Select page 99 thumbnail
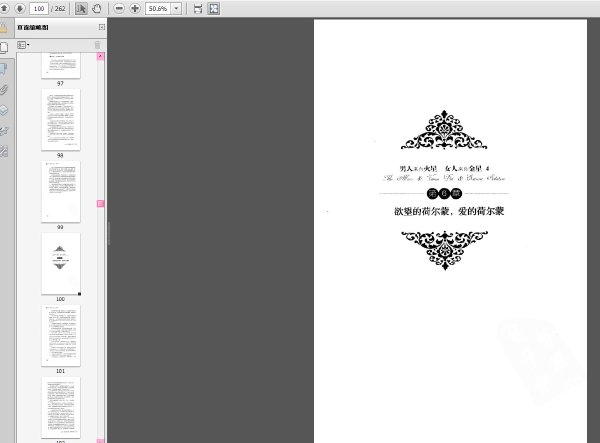The width and height of the screenshot is (600, 443). (61, 192)
